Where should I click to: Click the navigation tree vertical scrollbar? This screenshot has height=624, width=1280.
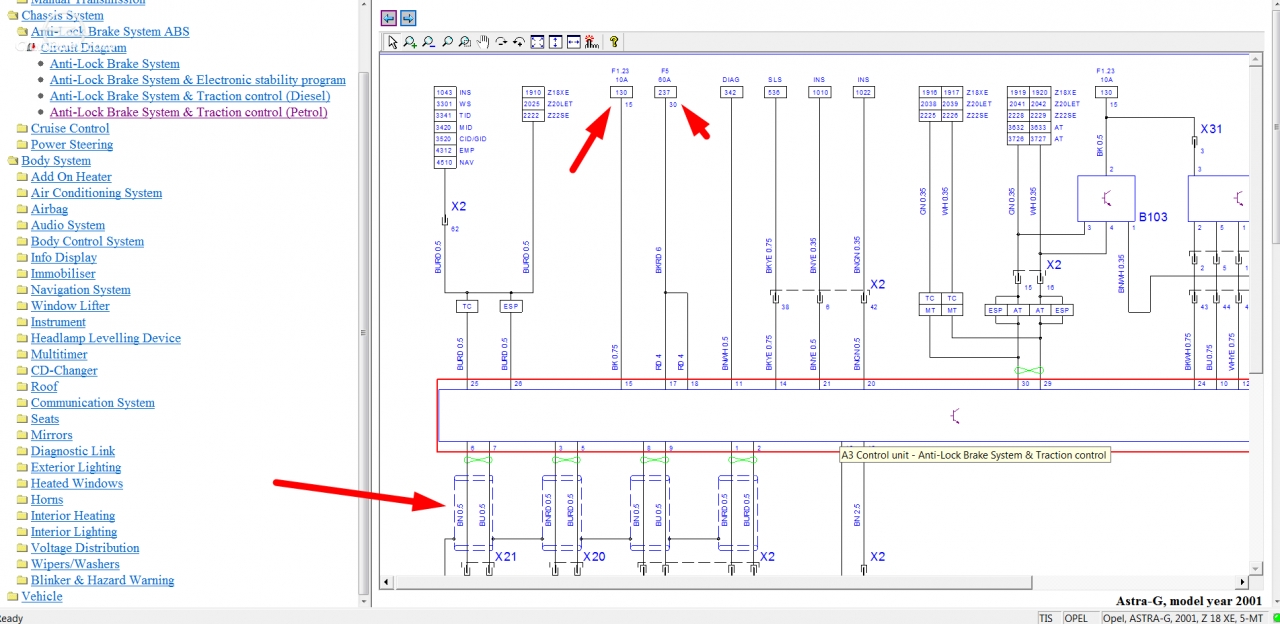tap(365, 303)
